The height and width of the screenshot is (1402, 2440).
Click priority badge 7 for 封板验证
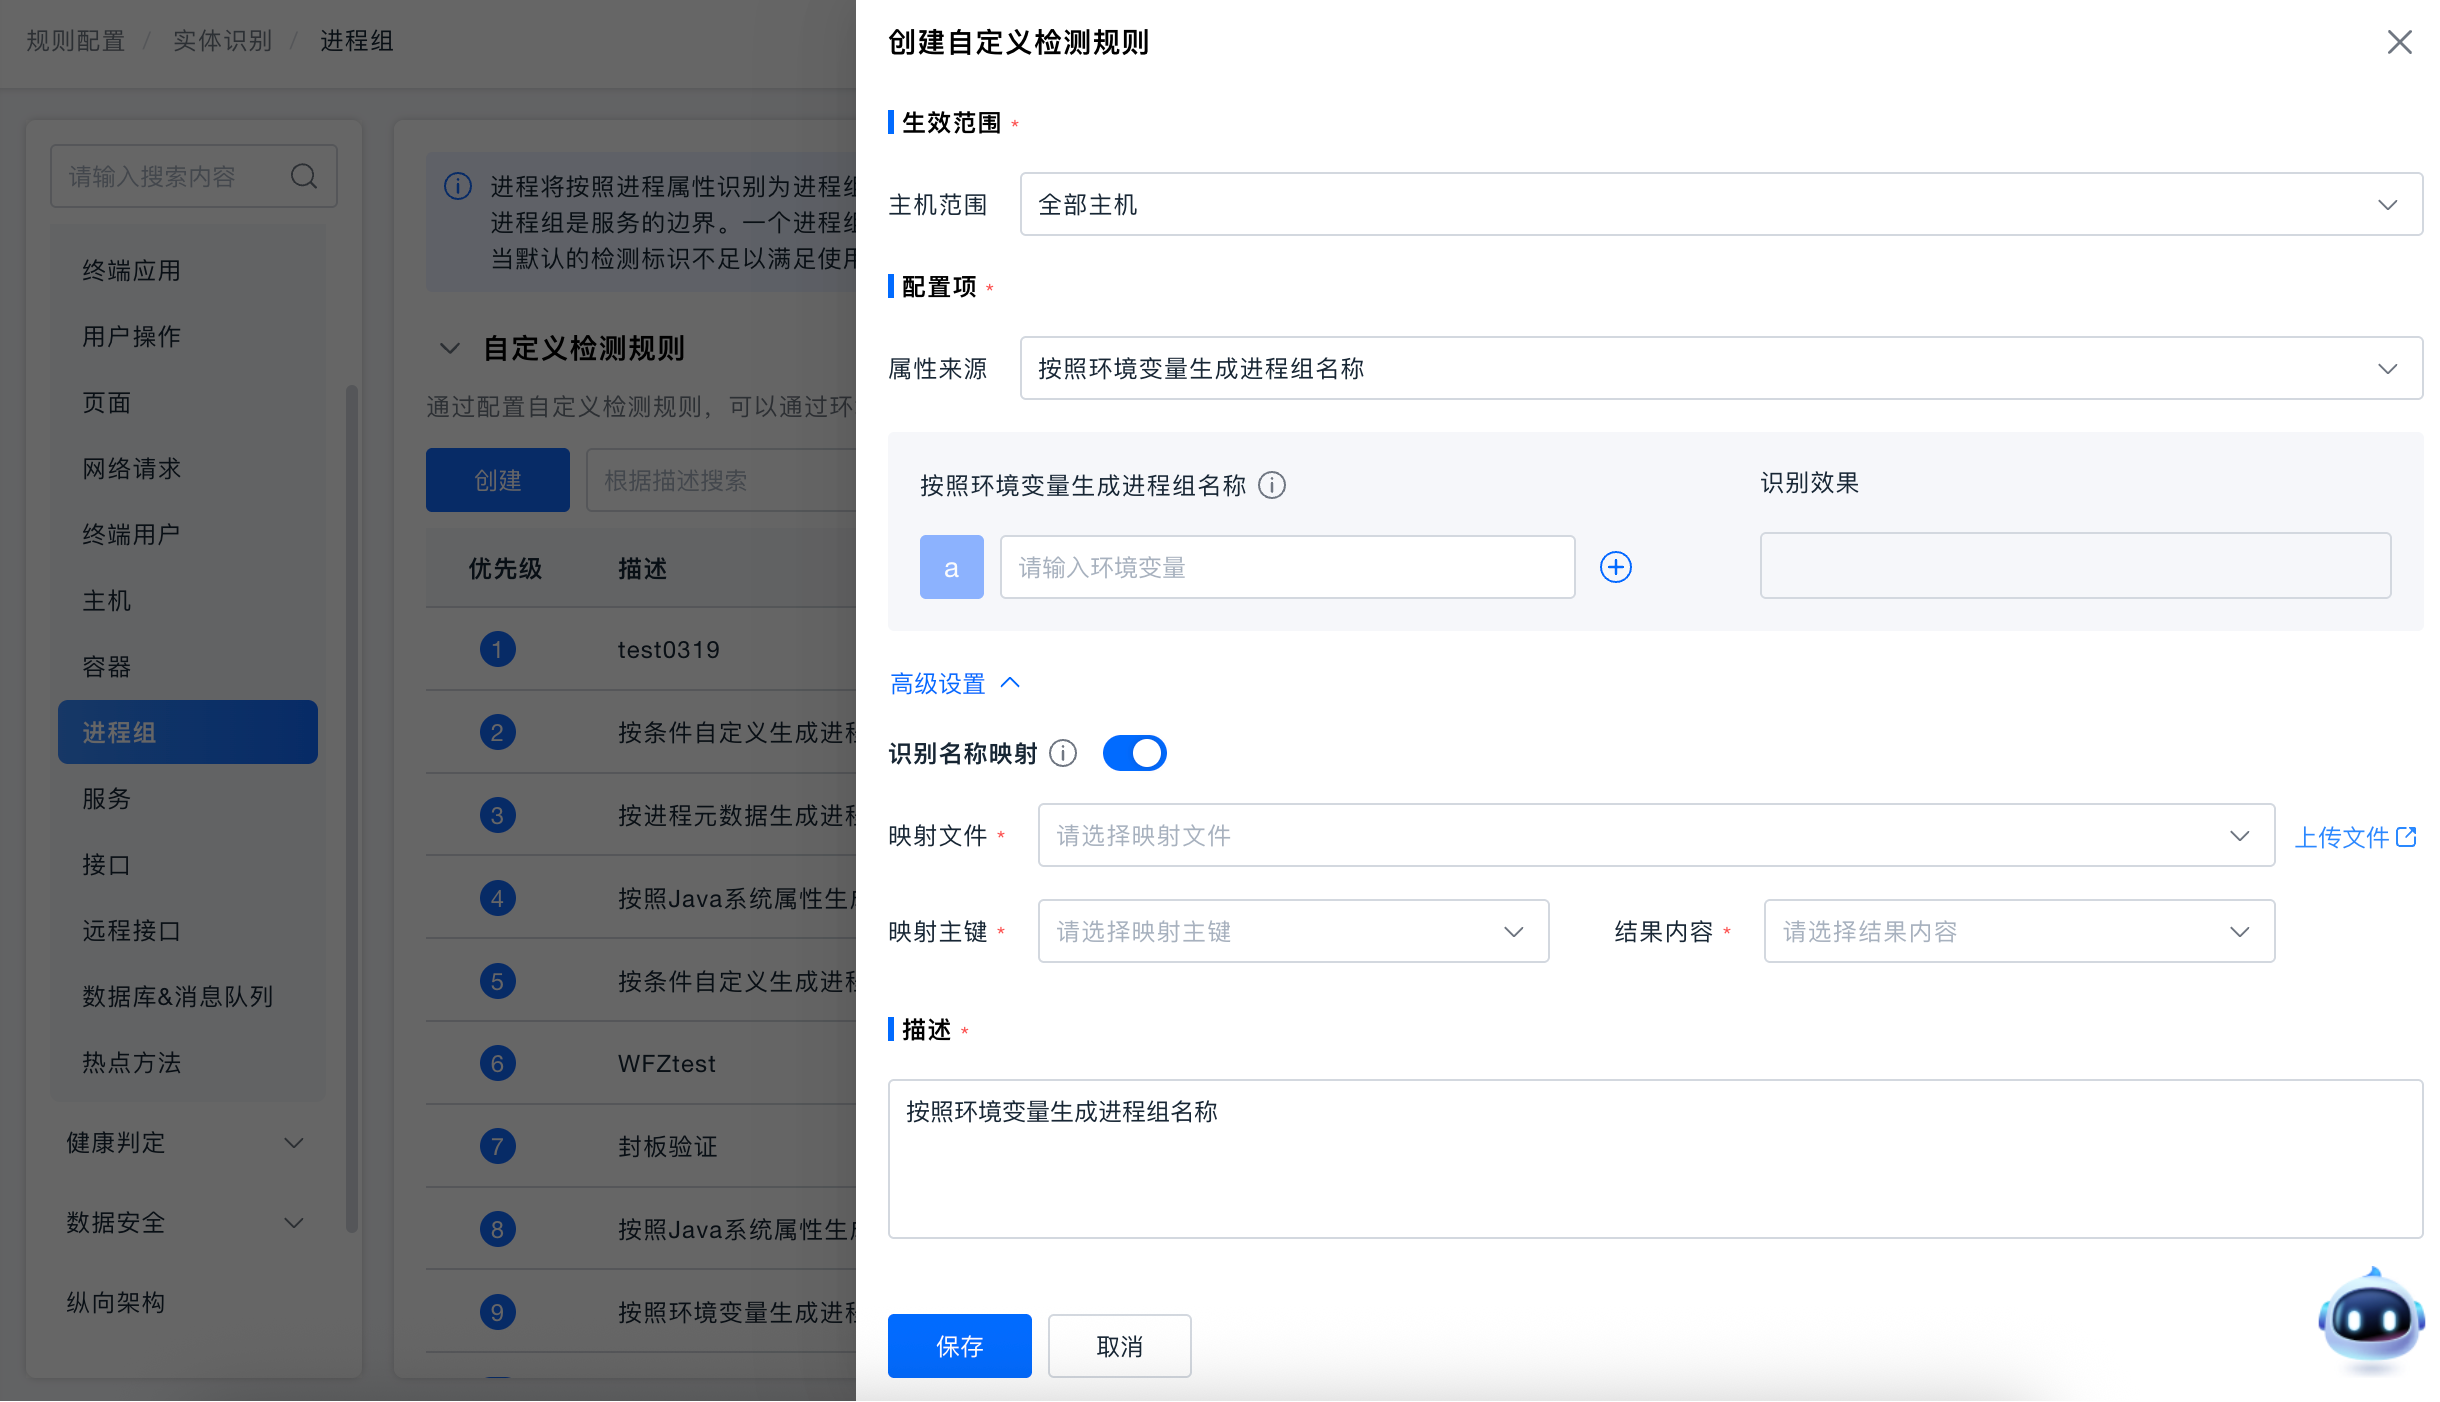(x=497, y=1146)
